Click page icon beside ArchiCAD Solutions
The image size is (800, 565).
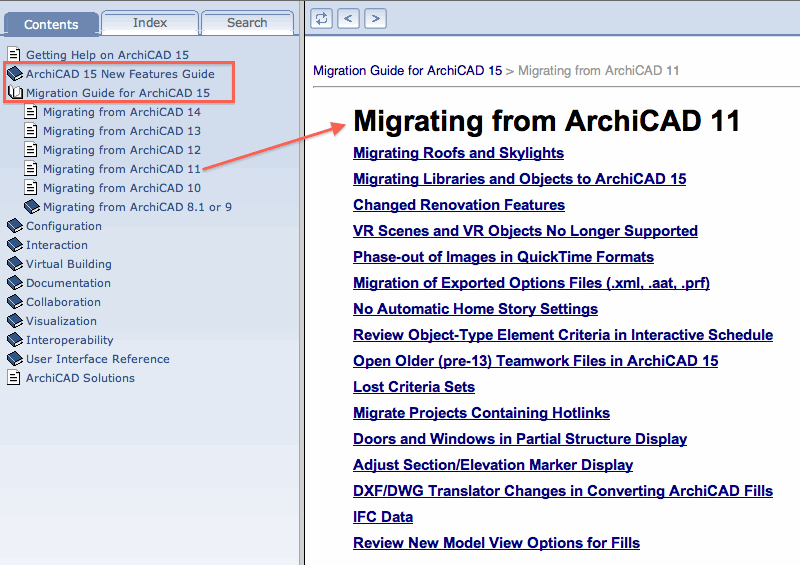(14, 378)
